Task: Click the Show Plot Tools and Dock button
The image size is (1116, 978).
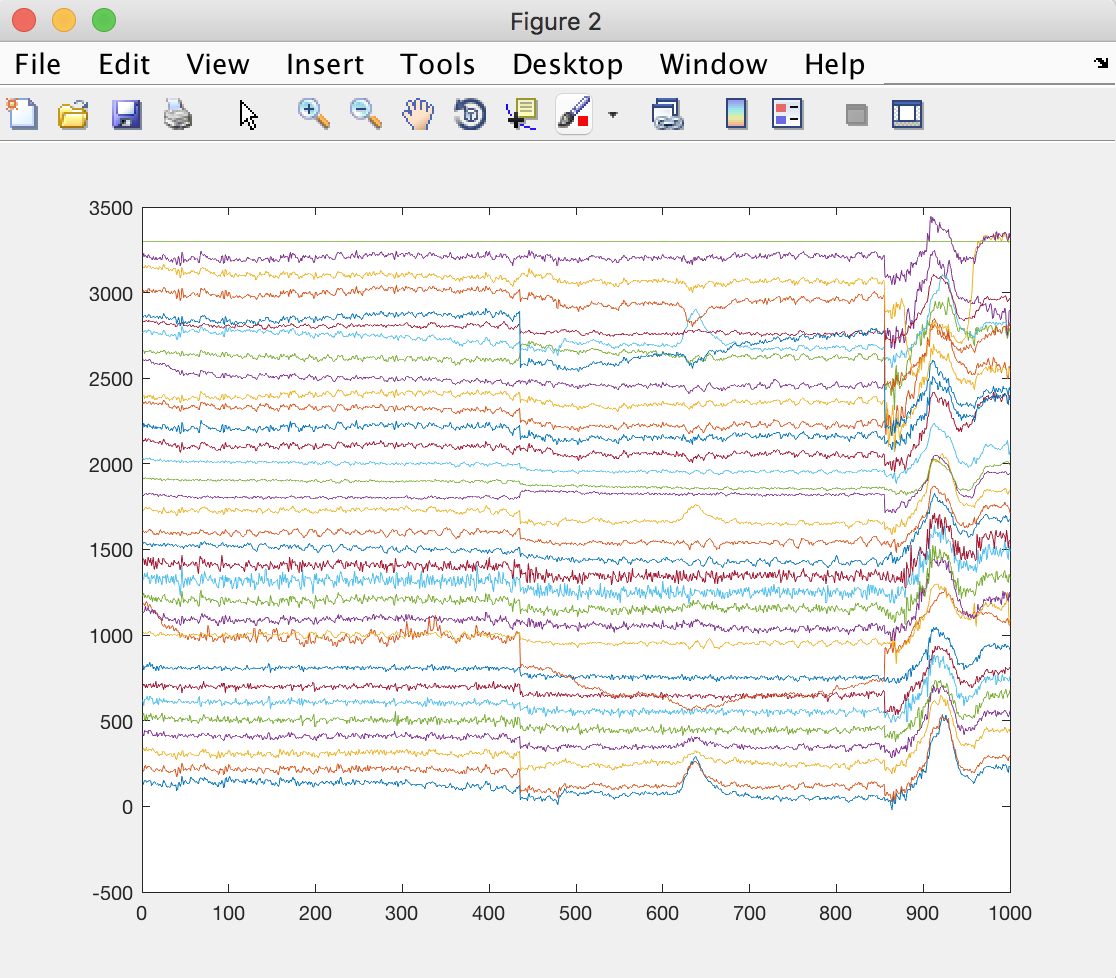Action: tap(907, 115)
